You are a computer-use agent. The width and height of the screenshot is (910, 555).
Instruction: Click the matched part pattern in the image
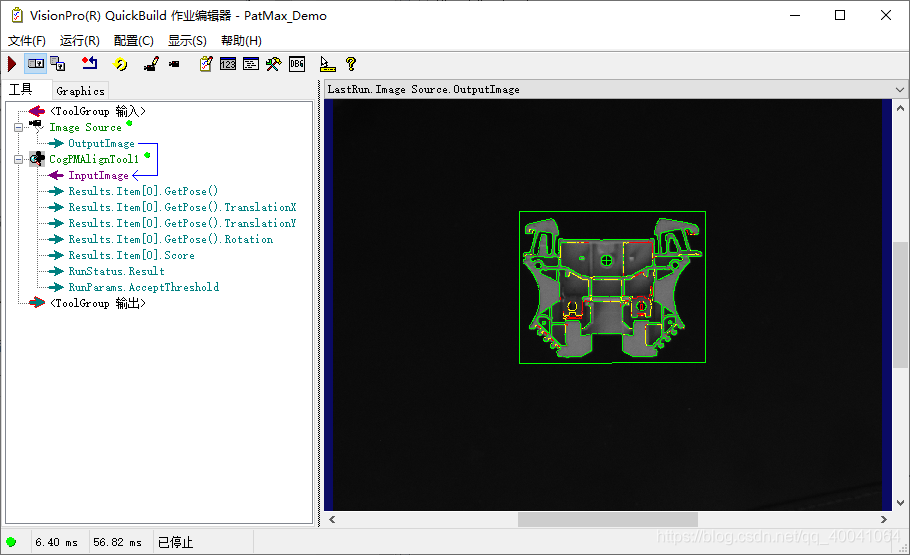pyautogui.click(x=612, y=287)
